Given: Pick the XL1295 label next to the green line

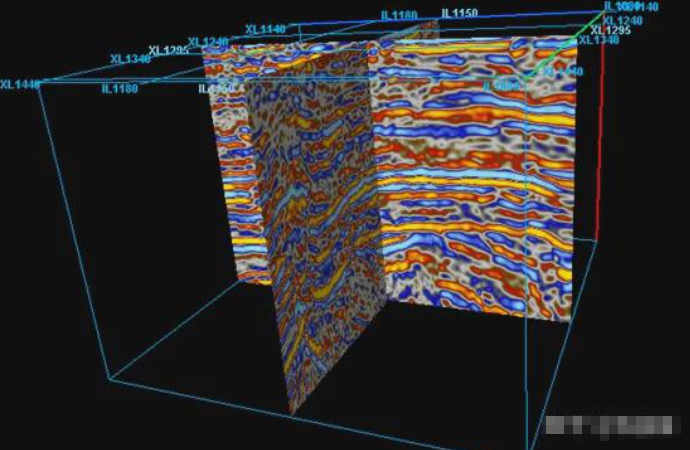Looking at the screenshot, I should (610, 30).
